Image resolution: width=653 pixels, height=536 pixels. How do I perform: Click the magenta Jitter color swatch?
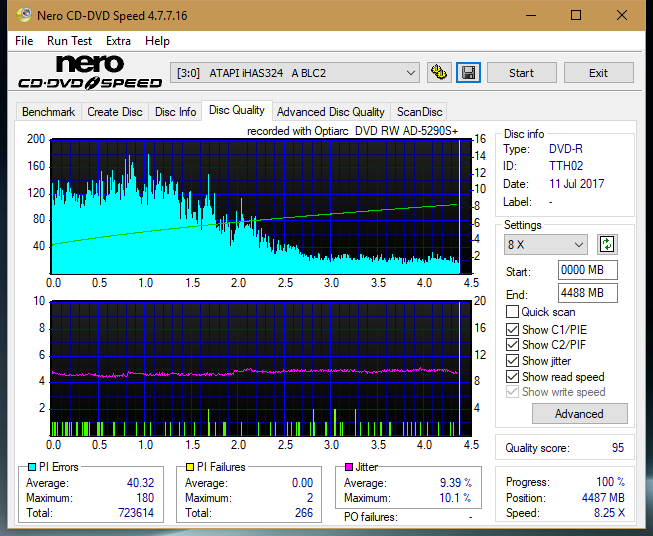pos(349,467)
